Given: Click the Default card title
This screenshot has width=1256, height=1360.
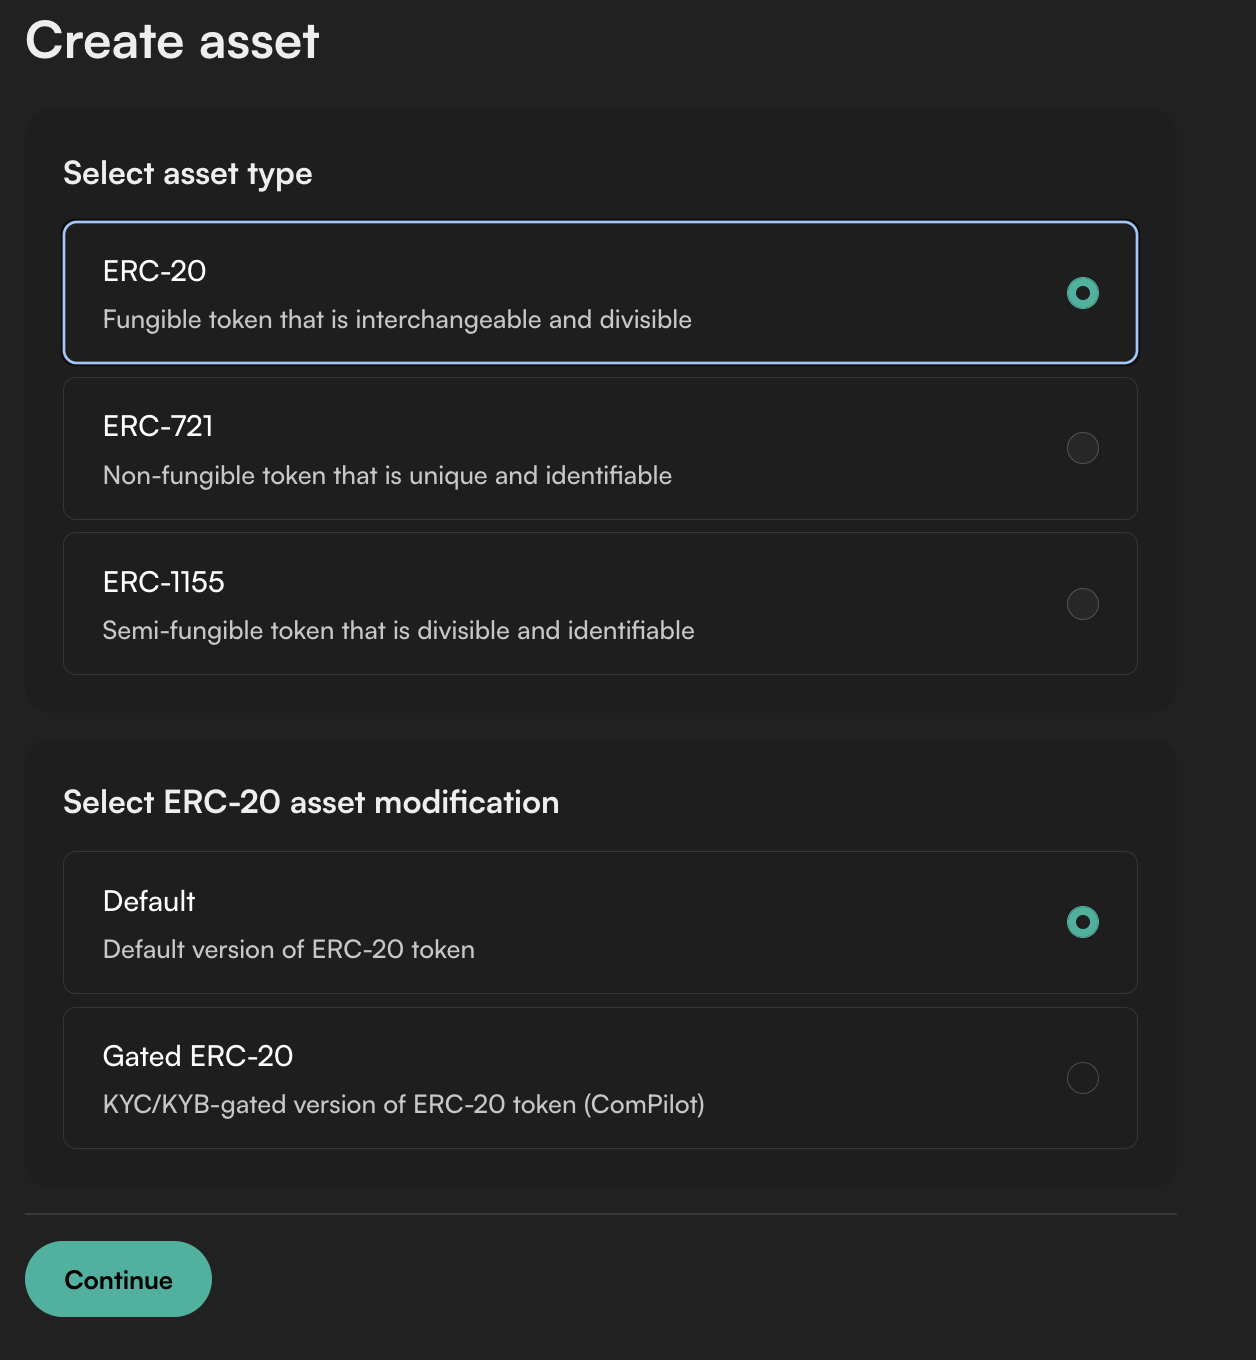Looking at the screenshot, I should coord(149,901).
